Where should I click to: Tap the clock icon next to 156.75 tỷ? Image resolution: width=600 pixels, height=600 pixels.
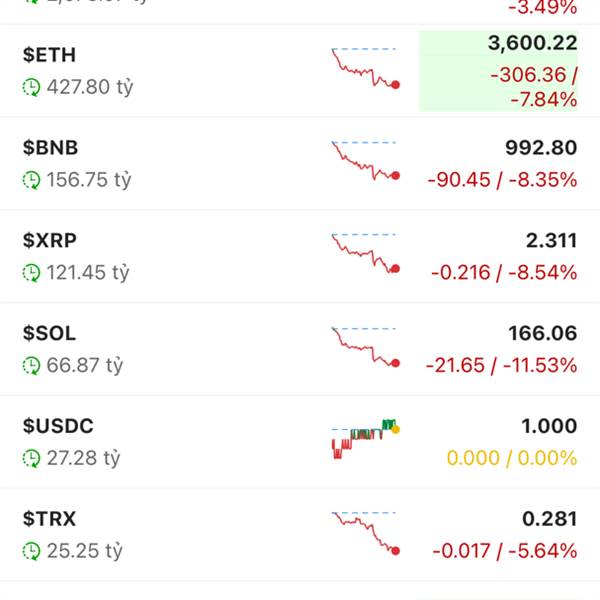point(32,180)
